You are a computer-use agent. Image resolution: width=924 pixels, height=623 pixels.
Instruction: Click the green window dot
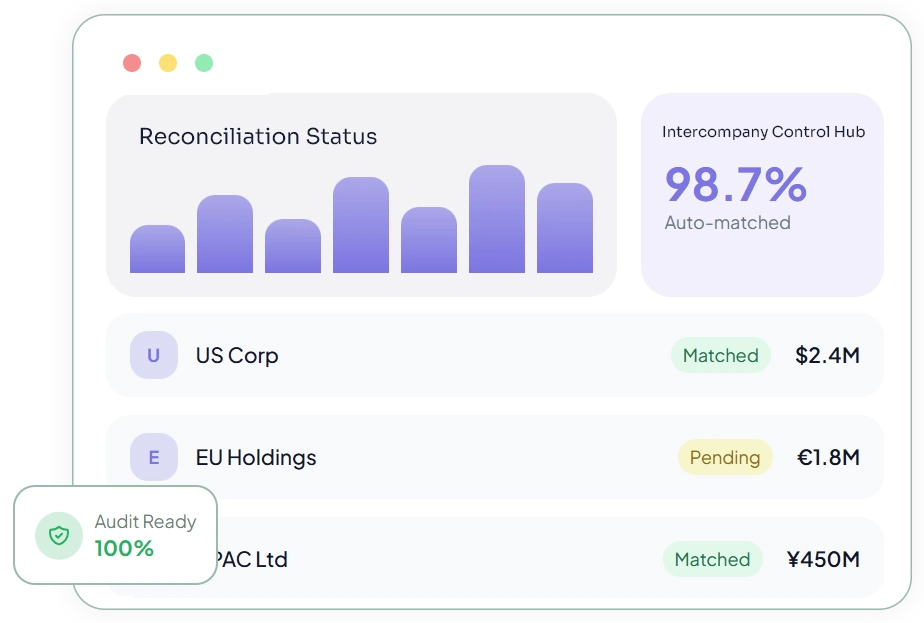pyautogui.click(x=204, y=63)
